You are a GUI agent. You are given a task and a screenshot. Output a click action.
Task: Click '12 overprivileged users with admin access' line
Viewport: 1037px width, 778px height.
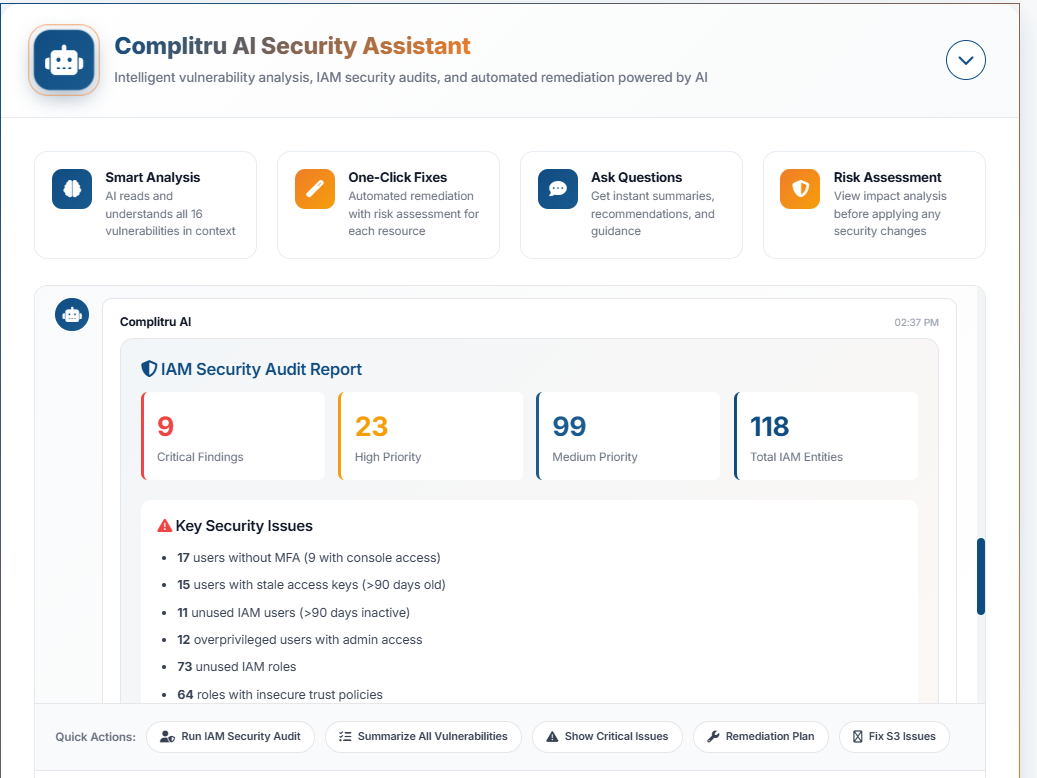pos(300,640)
